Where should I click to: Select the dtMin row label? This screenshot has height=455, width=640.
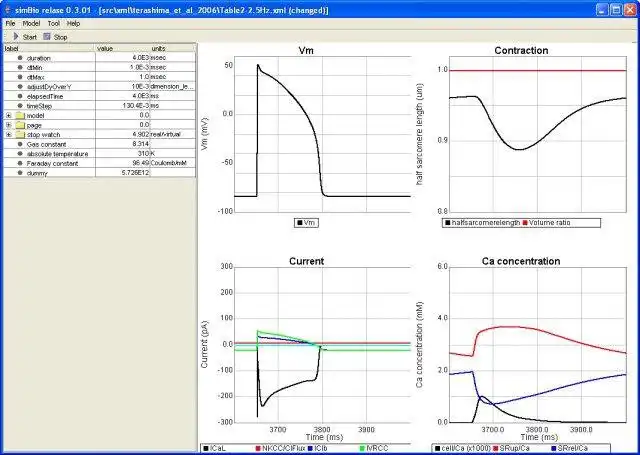tap(35, 68)
